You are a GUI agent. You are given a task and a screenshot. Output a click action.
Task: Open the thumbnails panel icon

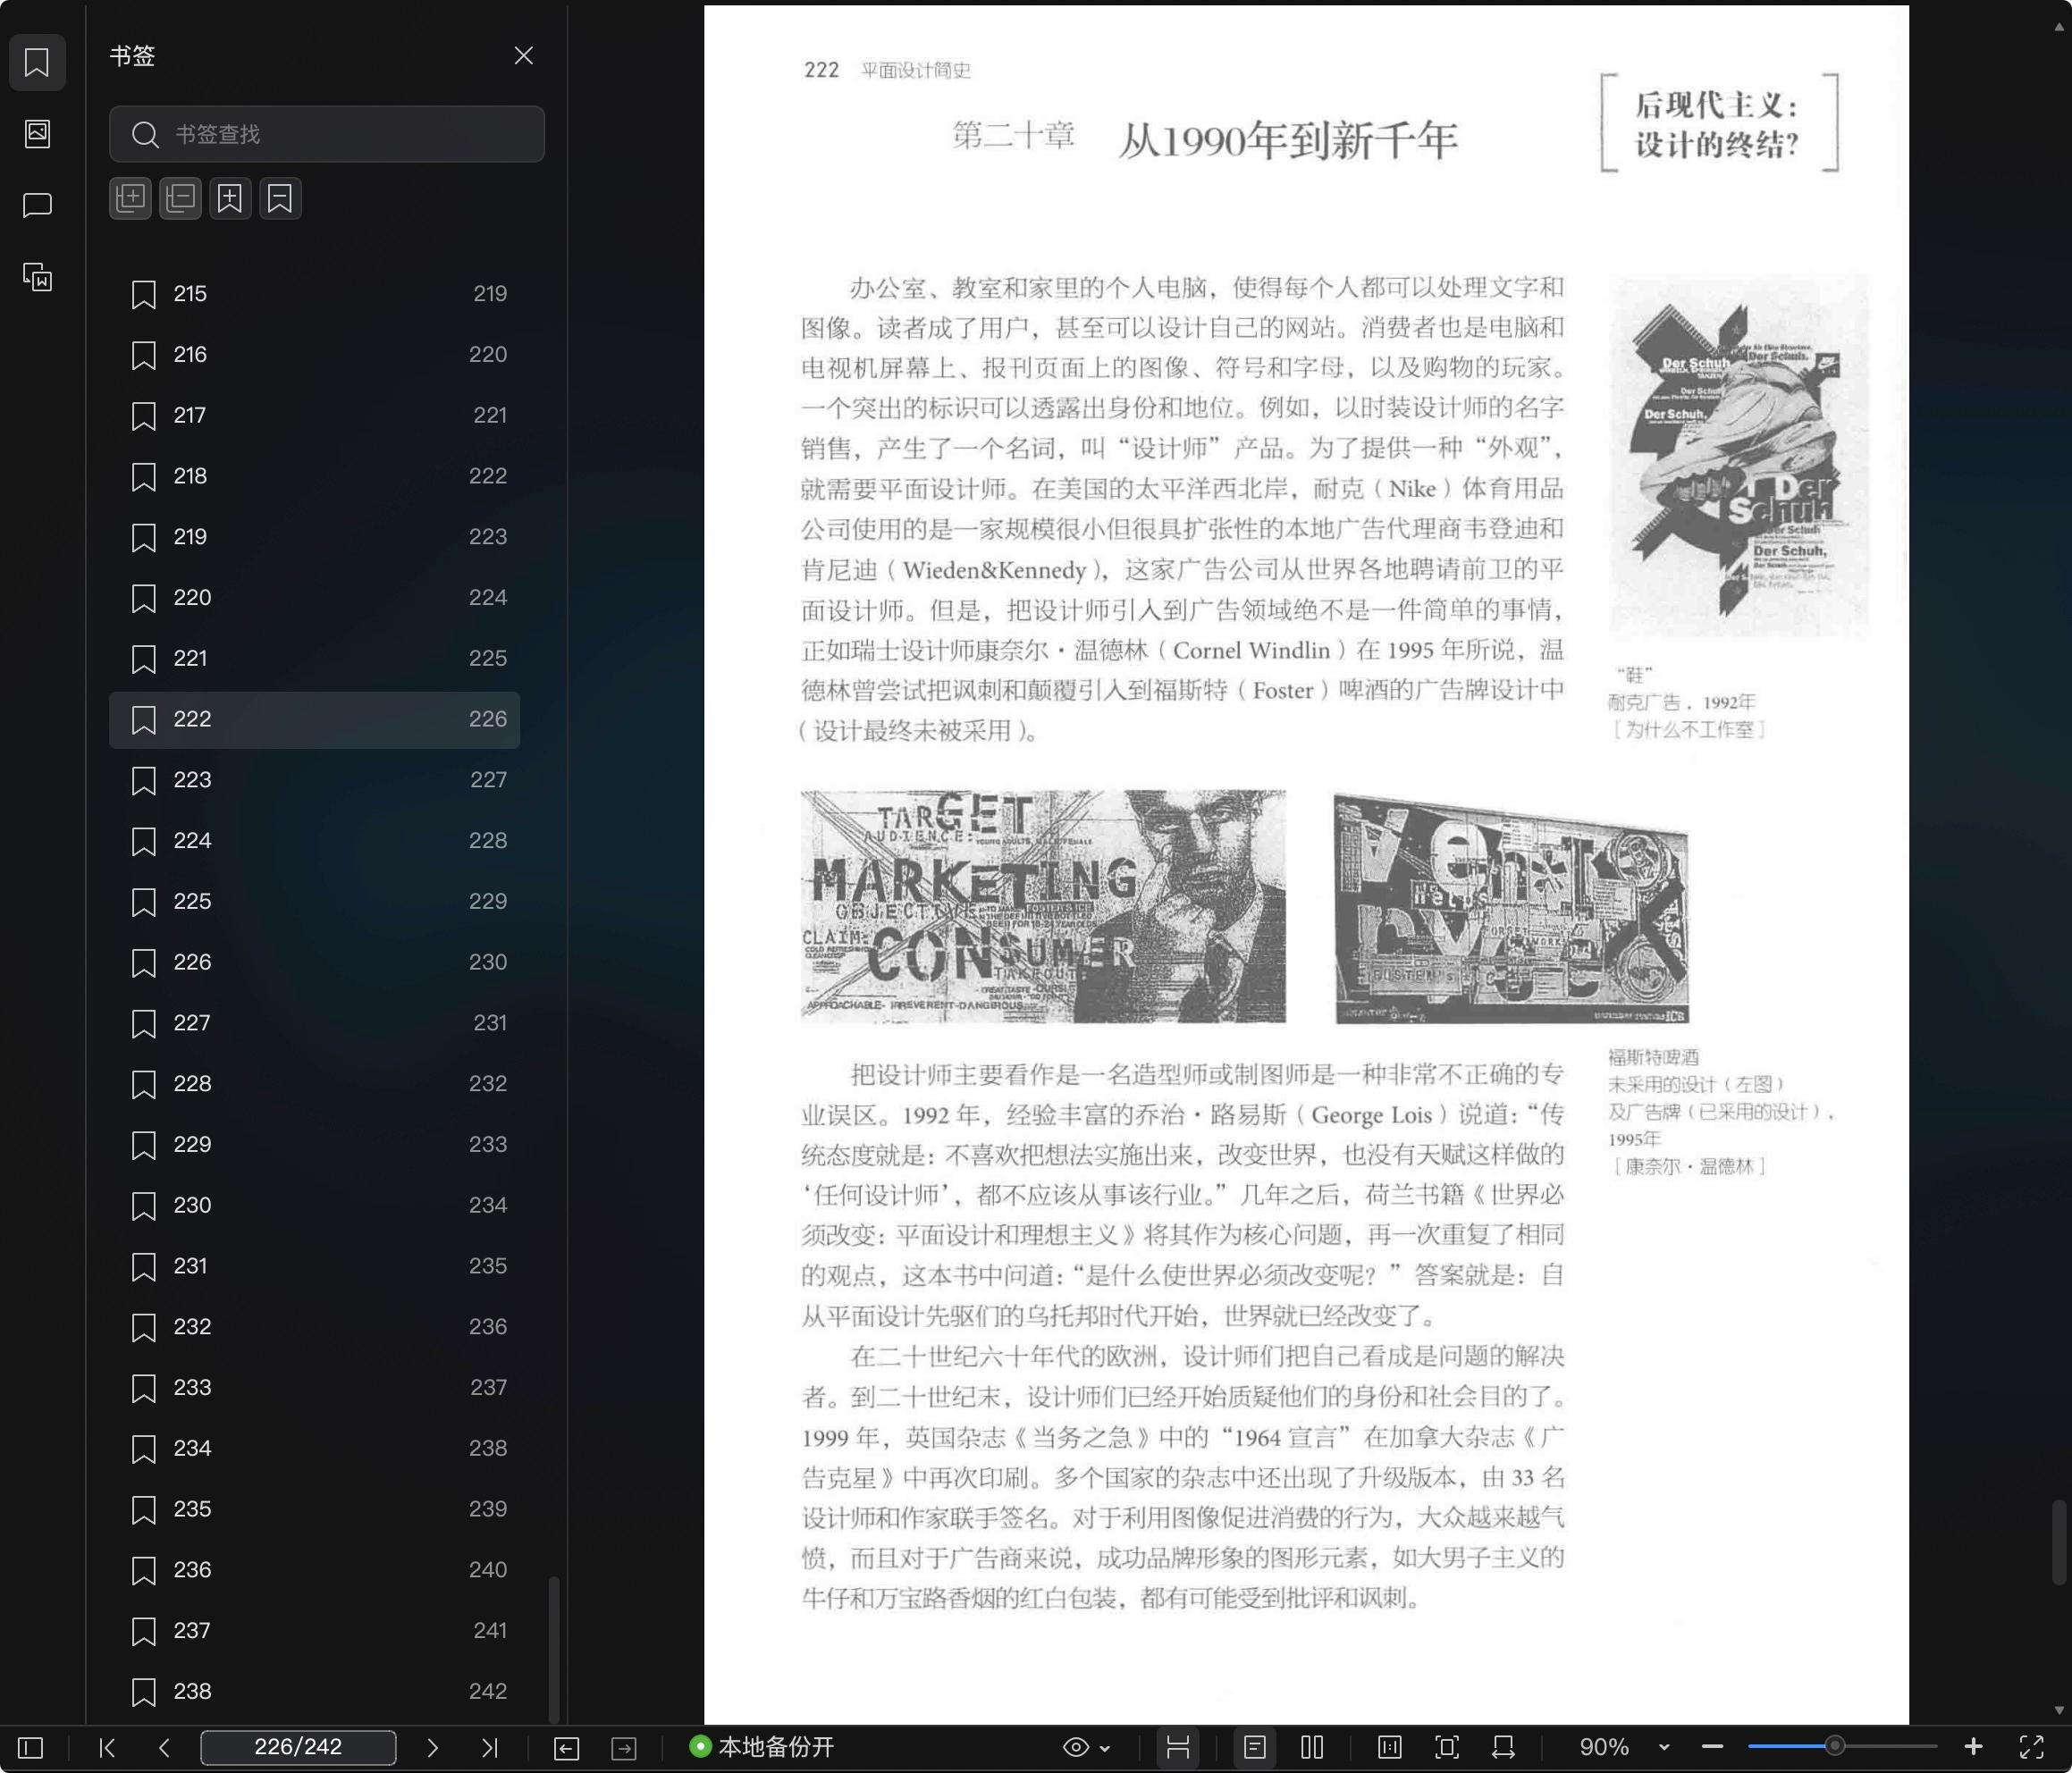(37, 134)
